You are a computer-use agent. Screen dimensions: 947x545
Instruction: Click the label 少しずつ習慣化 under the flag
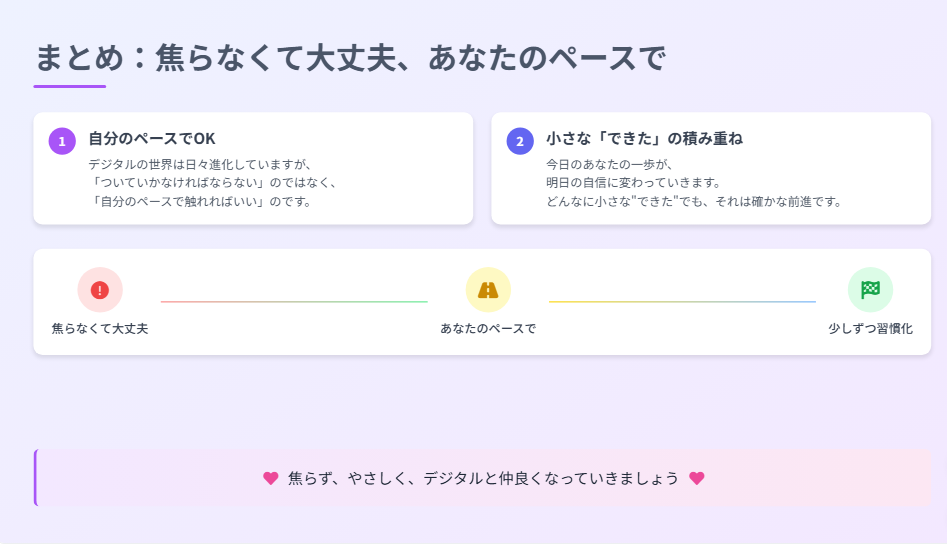870,328
